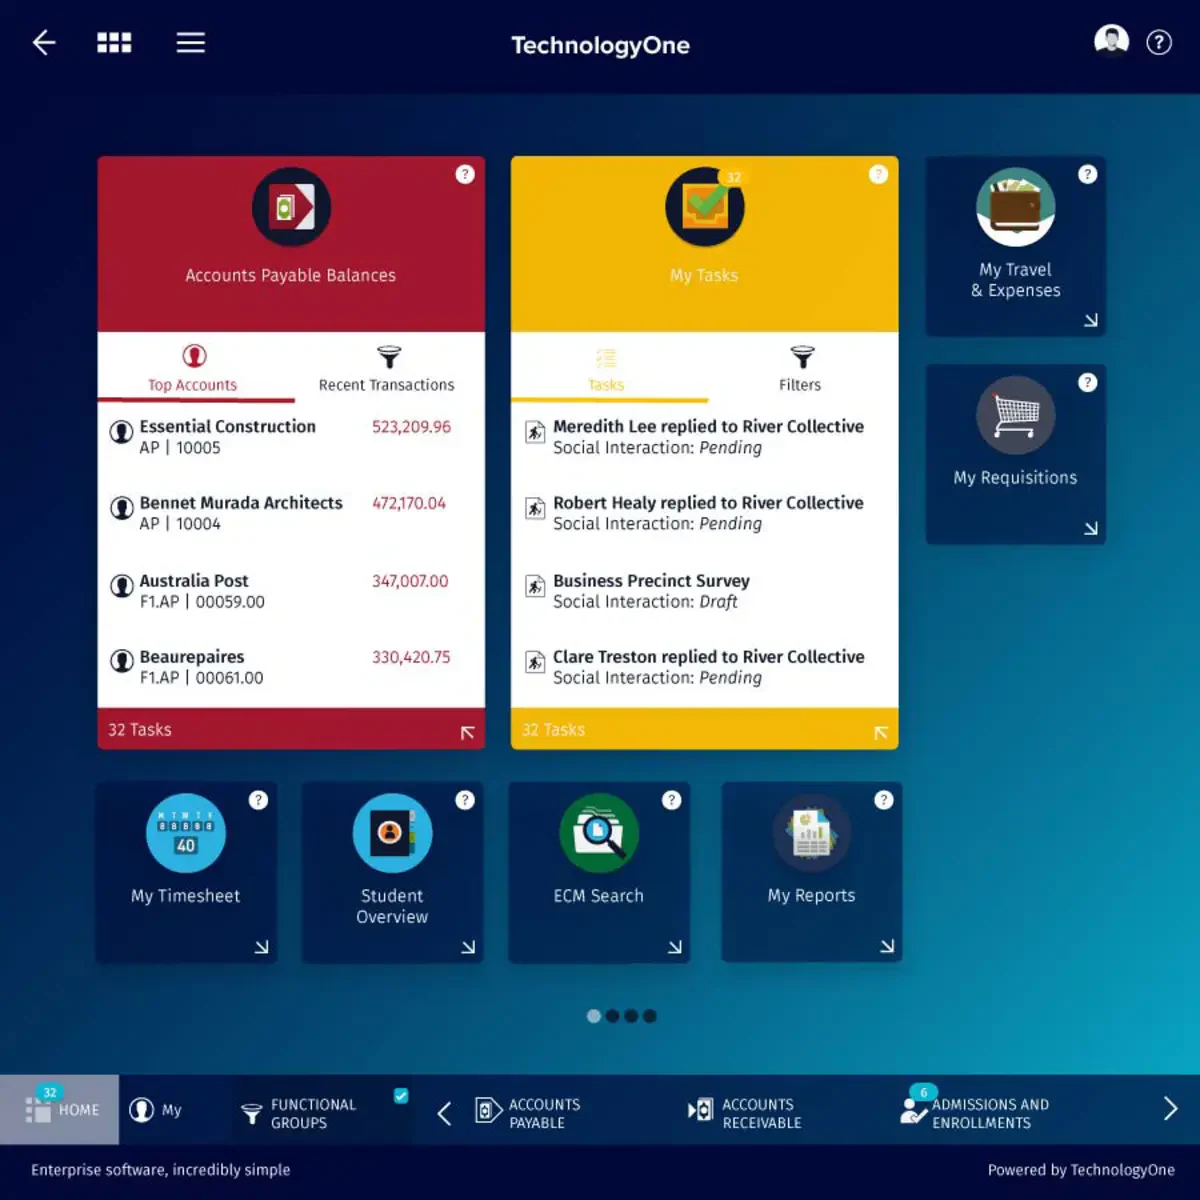Open the user profile avatar

pyautogui.click(x=1111, y=42)
